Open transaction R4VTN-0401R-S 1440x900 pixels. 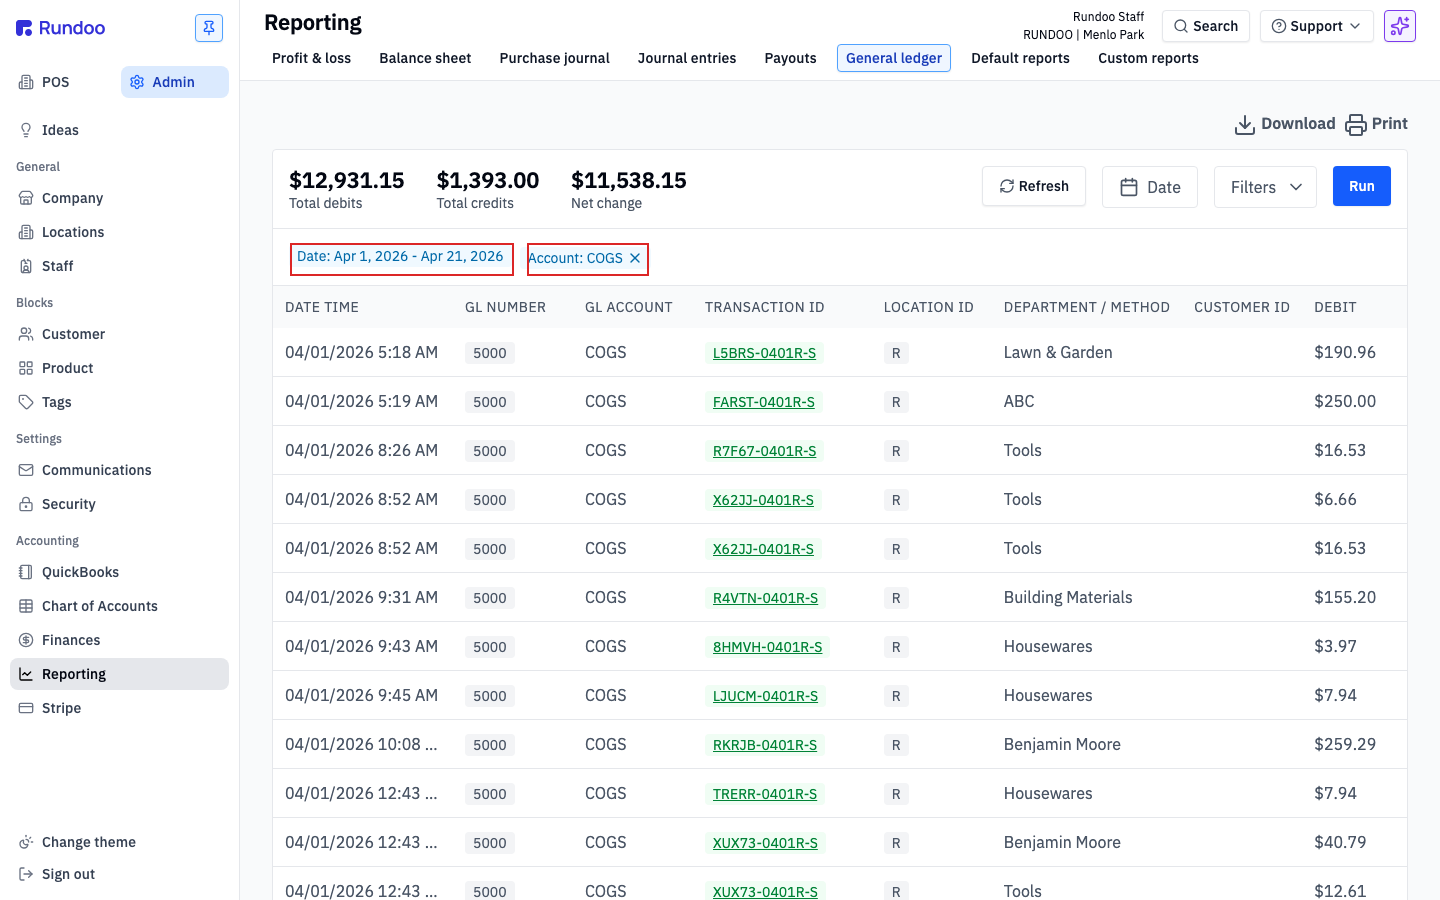(x=765, y=598)
